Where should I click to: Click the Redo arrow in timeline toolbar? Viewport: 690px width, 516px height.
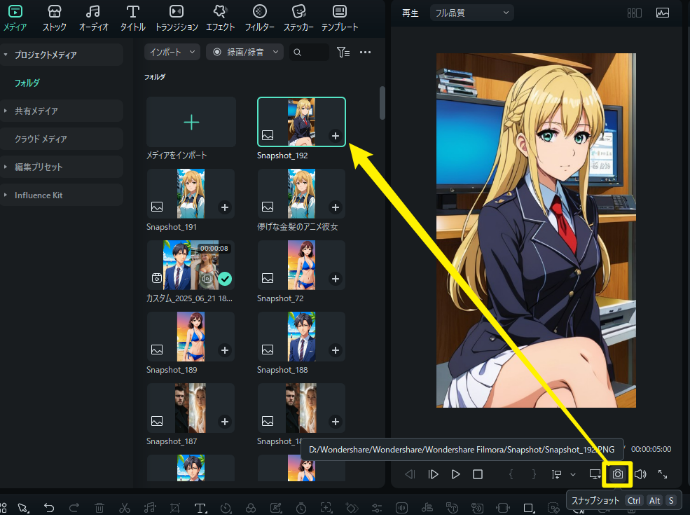pos(74,508)
